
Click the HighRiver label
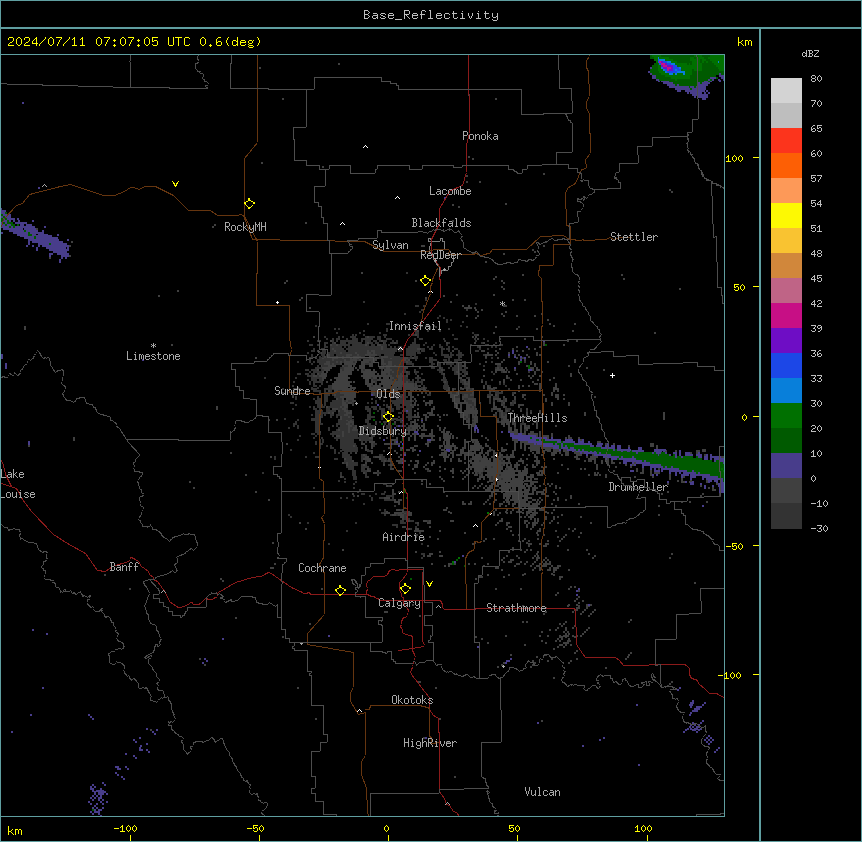(x=430, y=743)
